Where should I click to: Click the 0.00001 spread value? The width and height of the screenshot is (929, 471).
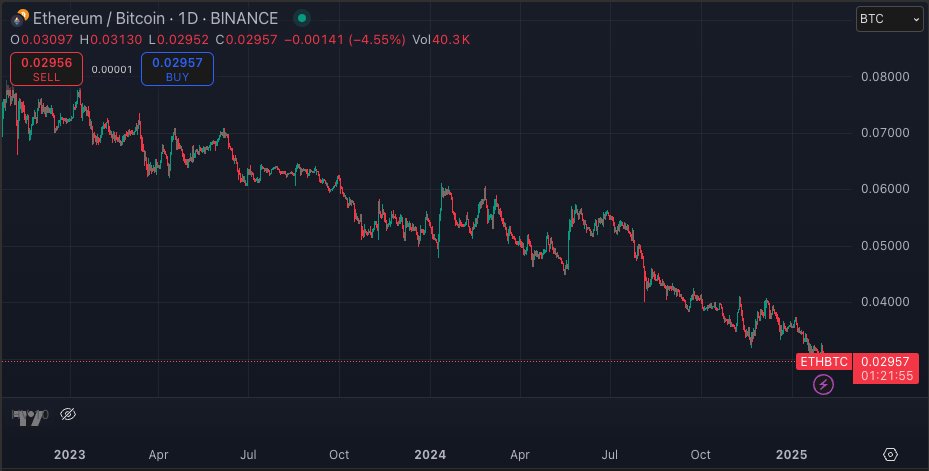pos(112,69)
